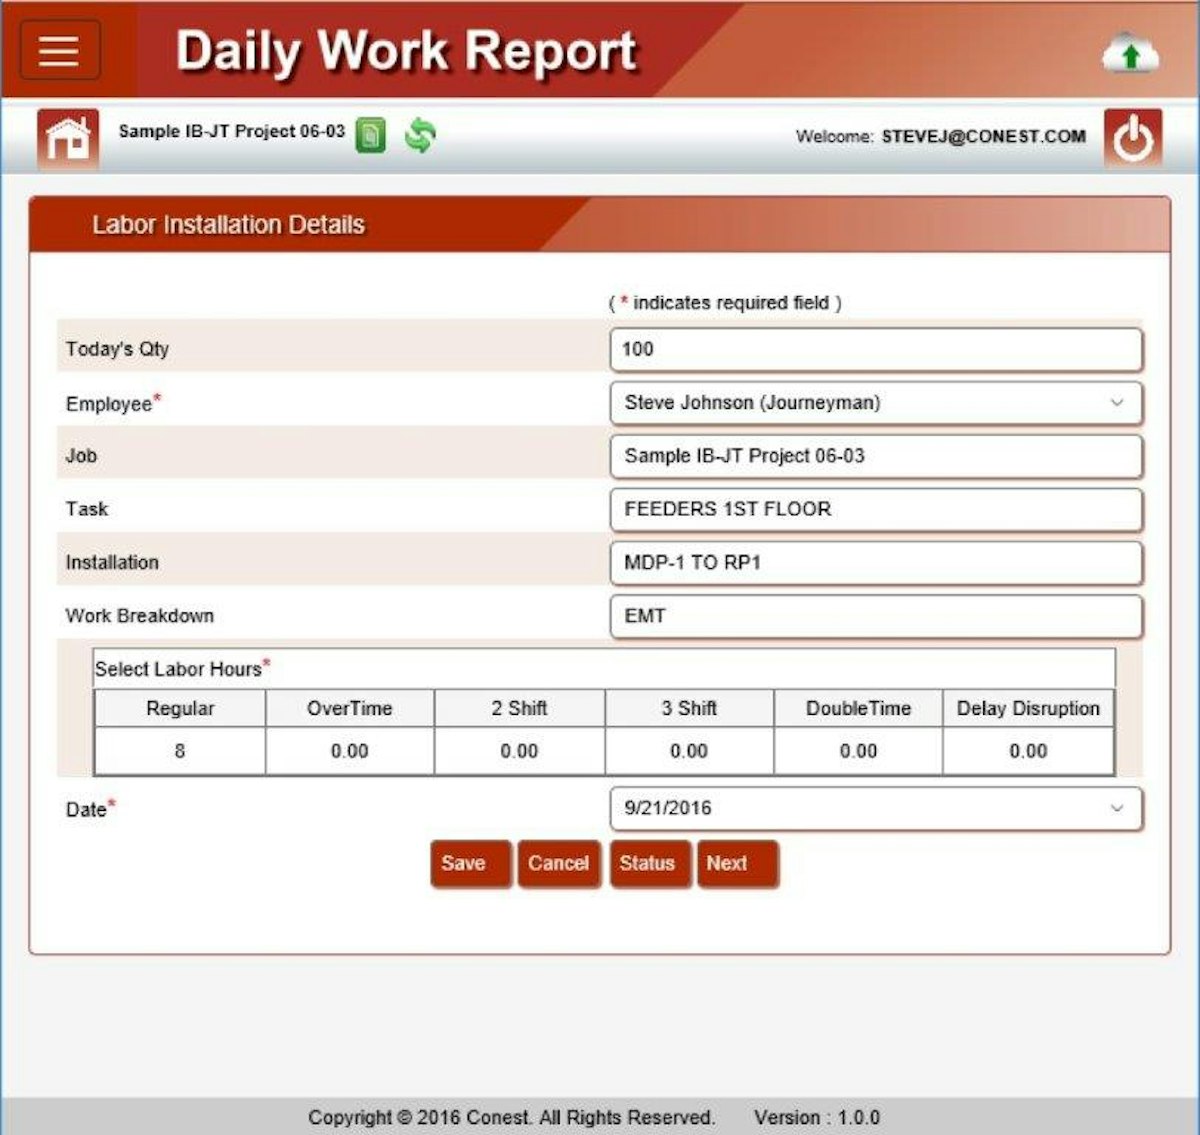Viewport: 1200px width, 1135px height.
Task: Save the labor installation details
Action: click(x=469, y=864)
